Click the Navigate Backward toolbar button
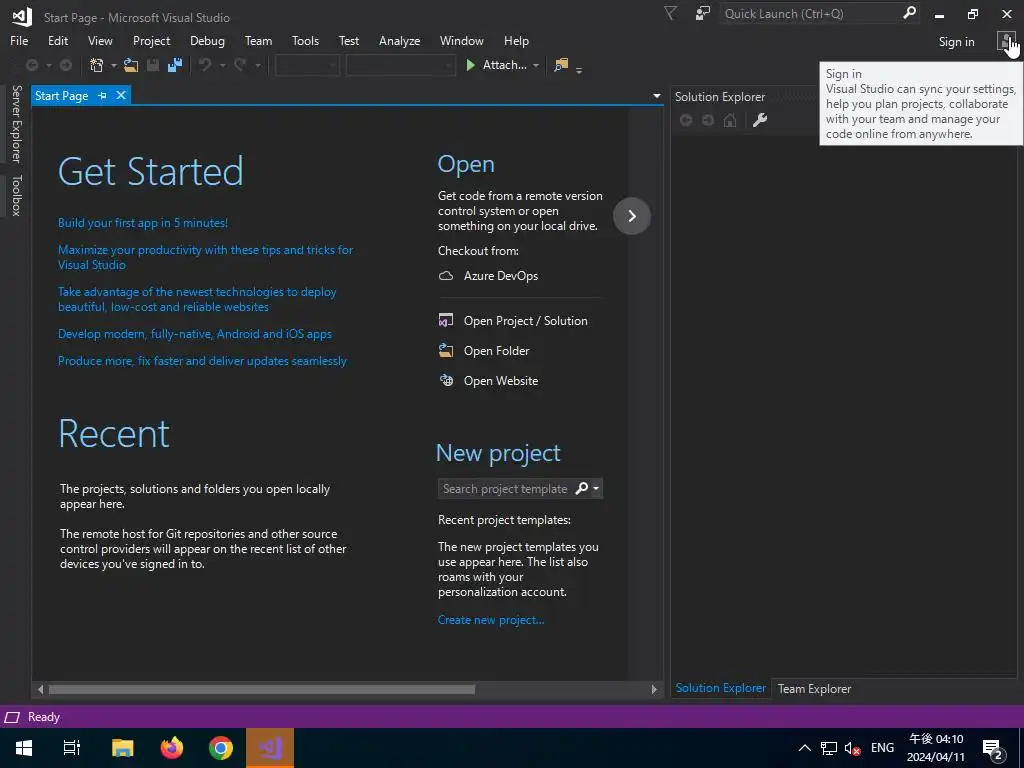The height and width of the screenshot is (768, 1024). tap(31, 65)
